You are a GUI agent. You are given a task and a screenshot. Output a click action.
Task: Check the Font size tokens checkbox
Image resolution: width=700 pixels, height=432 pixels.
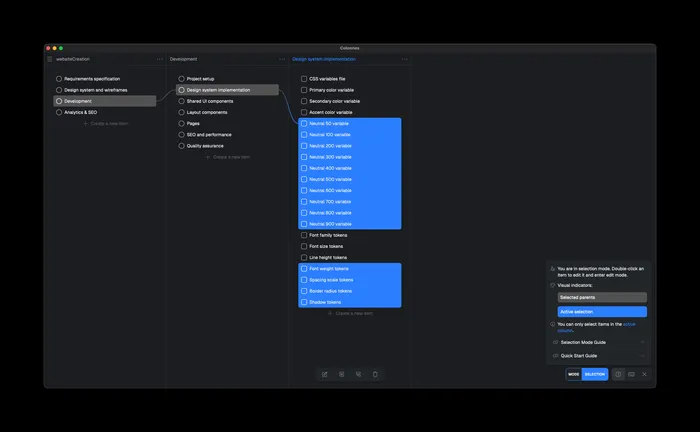click(x=304, y=246)
